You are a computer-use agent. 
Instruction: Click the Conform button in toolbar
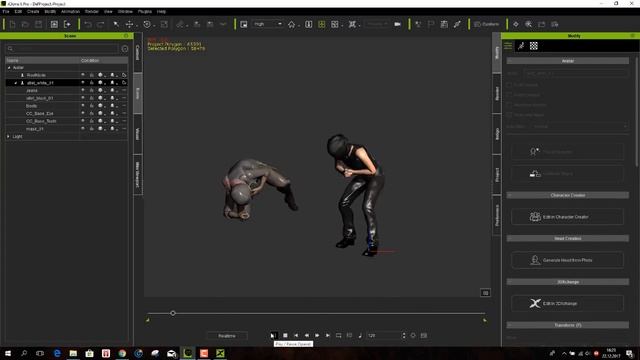click(x=487, y=24)
